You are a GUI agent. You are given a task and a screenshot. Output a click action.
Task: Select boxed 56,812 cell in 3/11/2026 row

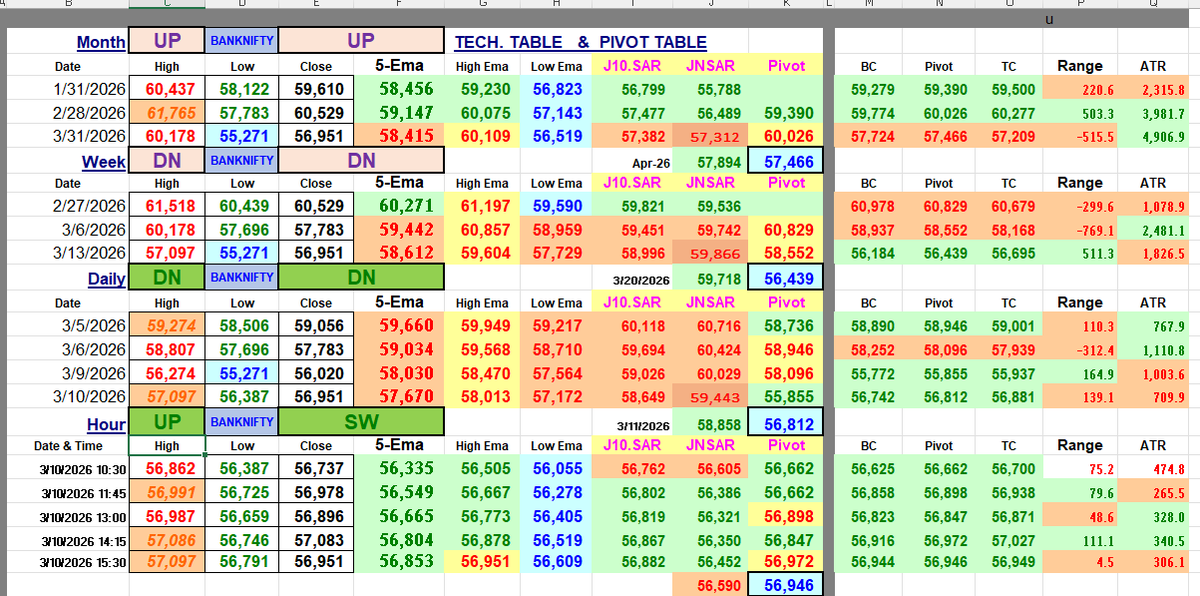pos(787,423)
